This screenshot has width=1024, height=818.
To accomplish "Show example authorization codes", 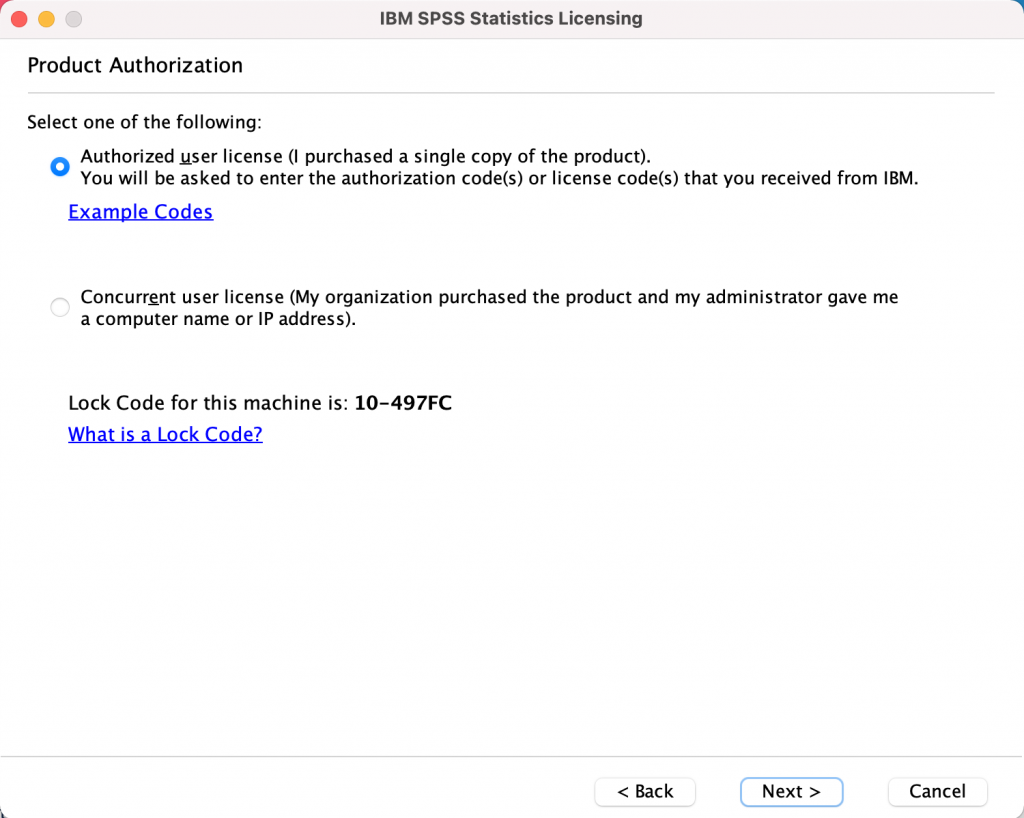I will 140,212.
